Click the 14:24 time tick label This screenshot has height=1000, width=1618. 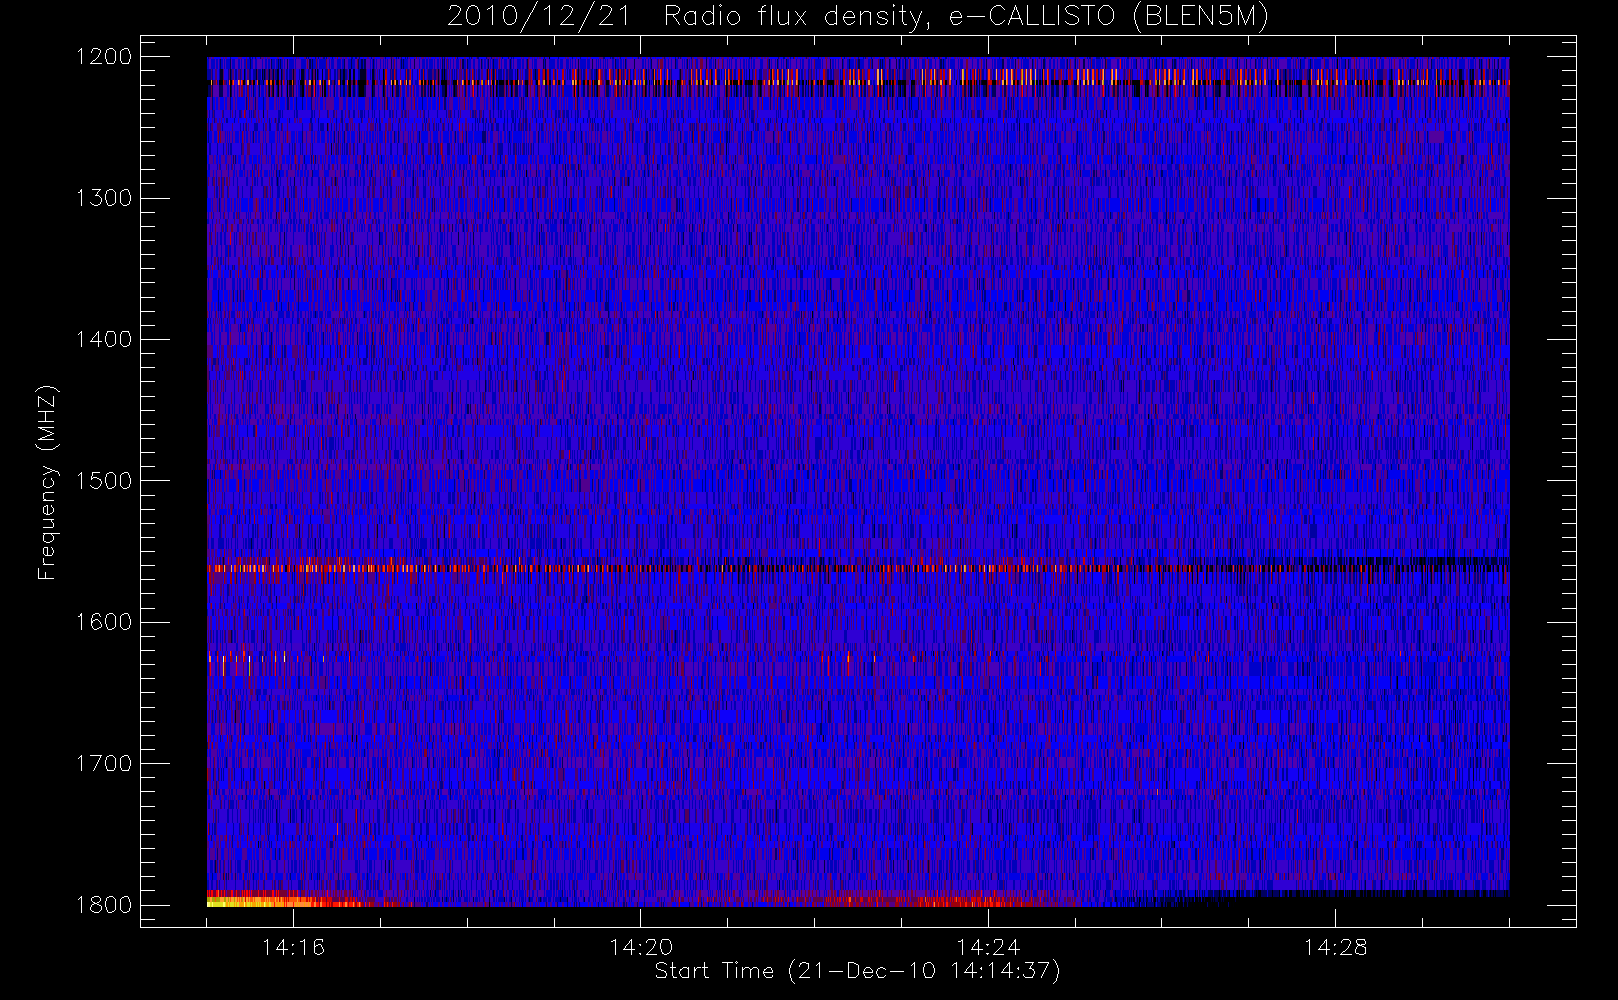click(x=988, y=947)
